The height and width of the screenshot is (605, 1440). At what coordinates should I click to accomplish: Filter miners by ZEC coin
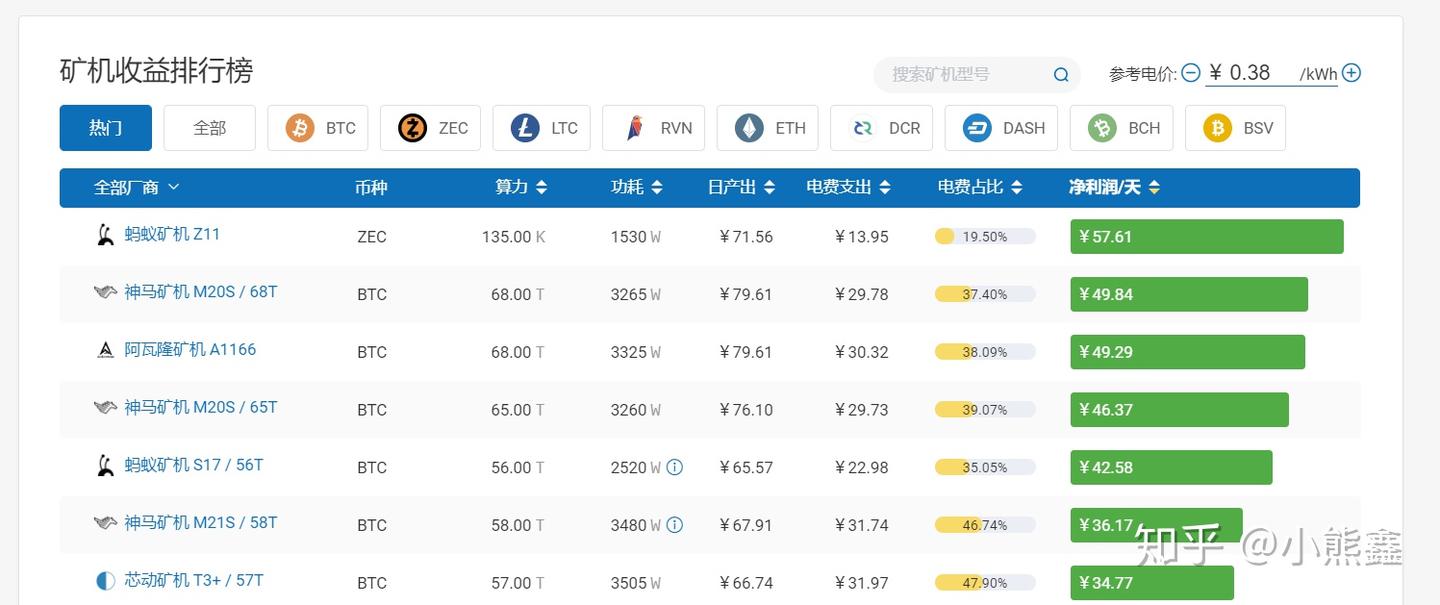(x=431, y=128)
